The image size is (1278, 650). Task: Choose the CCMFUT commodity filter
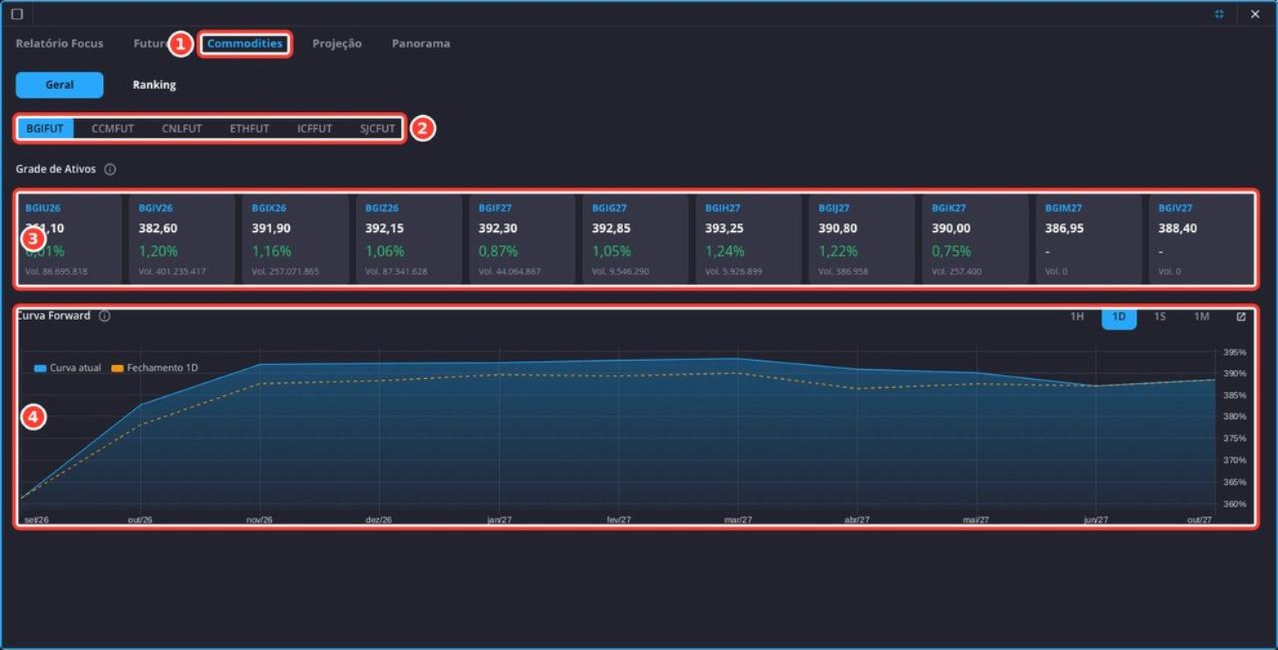112,129
